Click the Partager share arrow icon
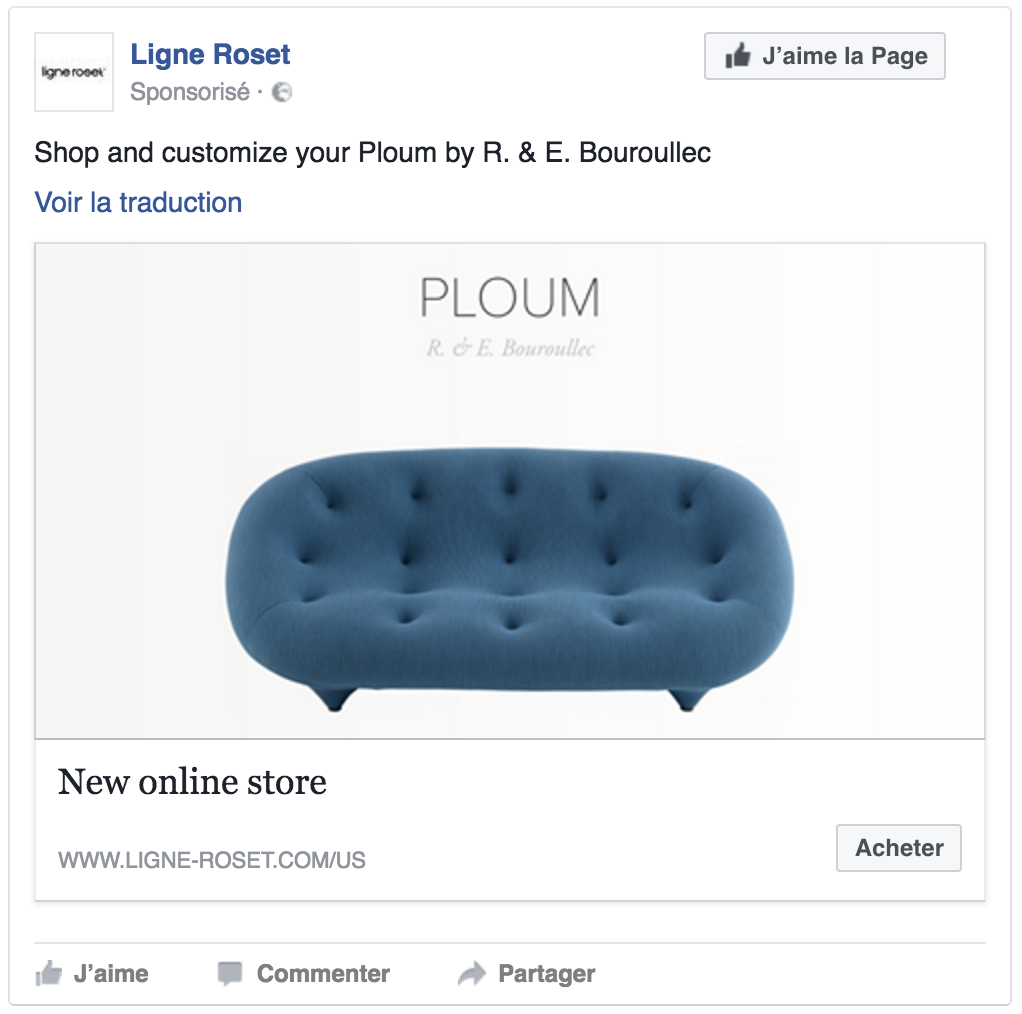The image size is (1022, 1014). tap(471, 973)
